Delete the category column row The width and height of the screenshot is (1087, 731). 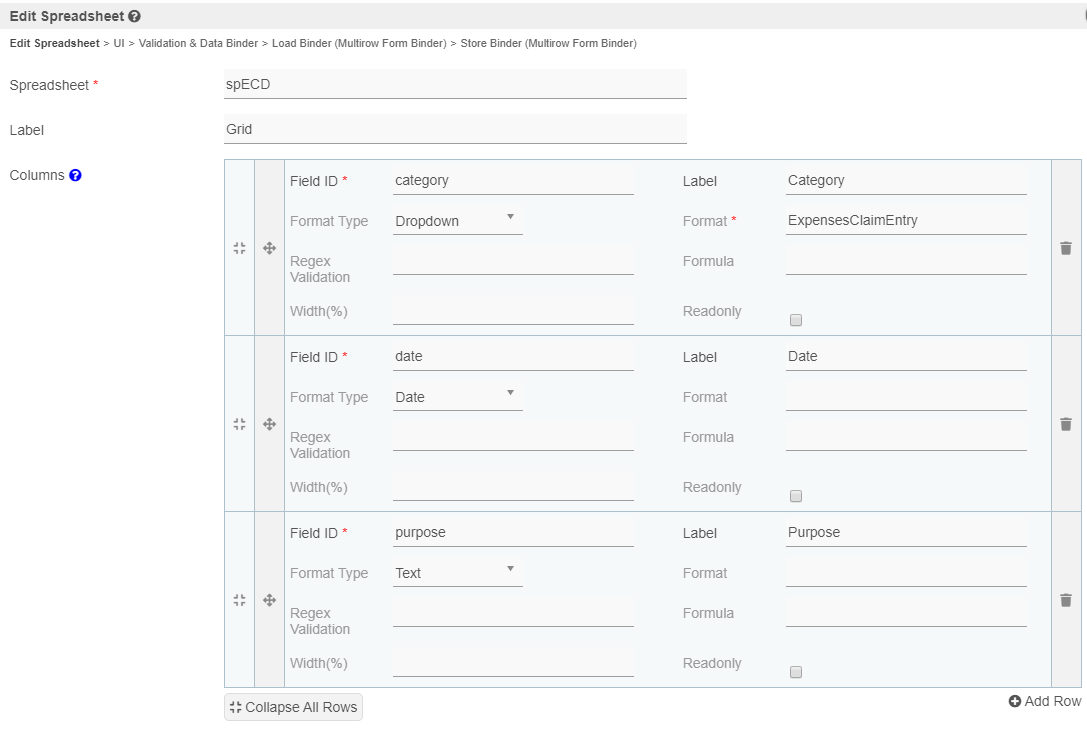1066,248
